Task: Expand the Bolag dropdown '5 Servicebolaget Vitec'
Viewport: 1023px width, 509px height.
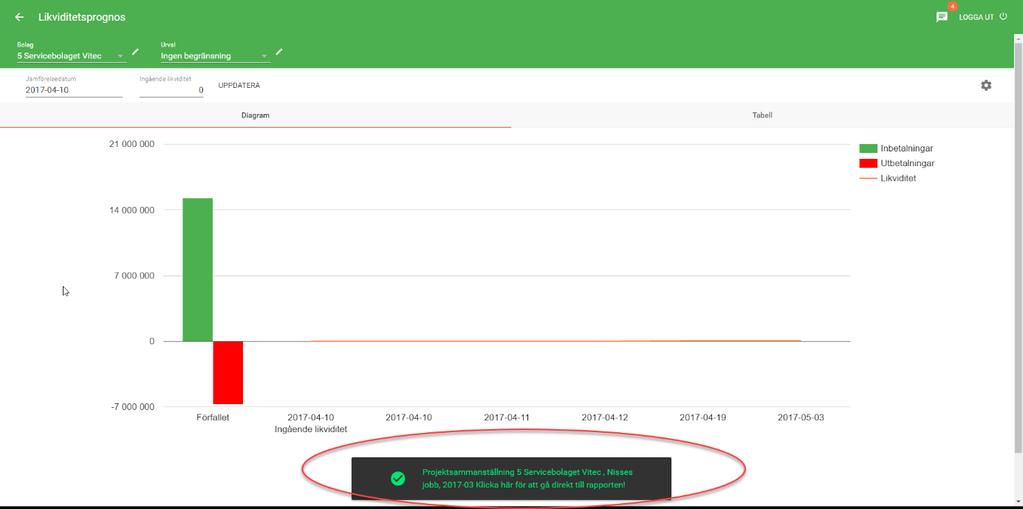Action: (x=70, y=56)
